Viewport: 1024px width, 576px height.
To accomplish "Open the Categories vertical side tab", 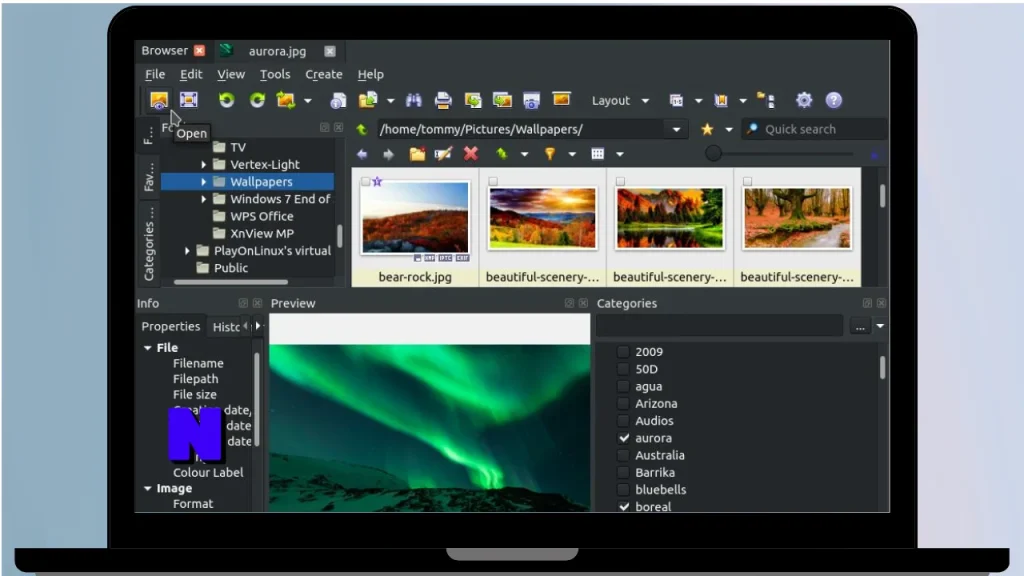I will coord(149,244).
